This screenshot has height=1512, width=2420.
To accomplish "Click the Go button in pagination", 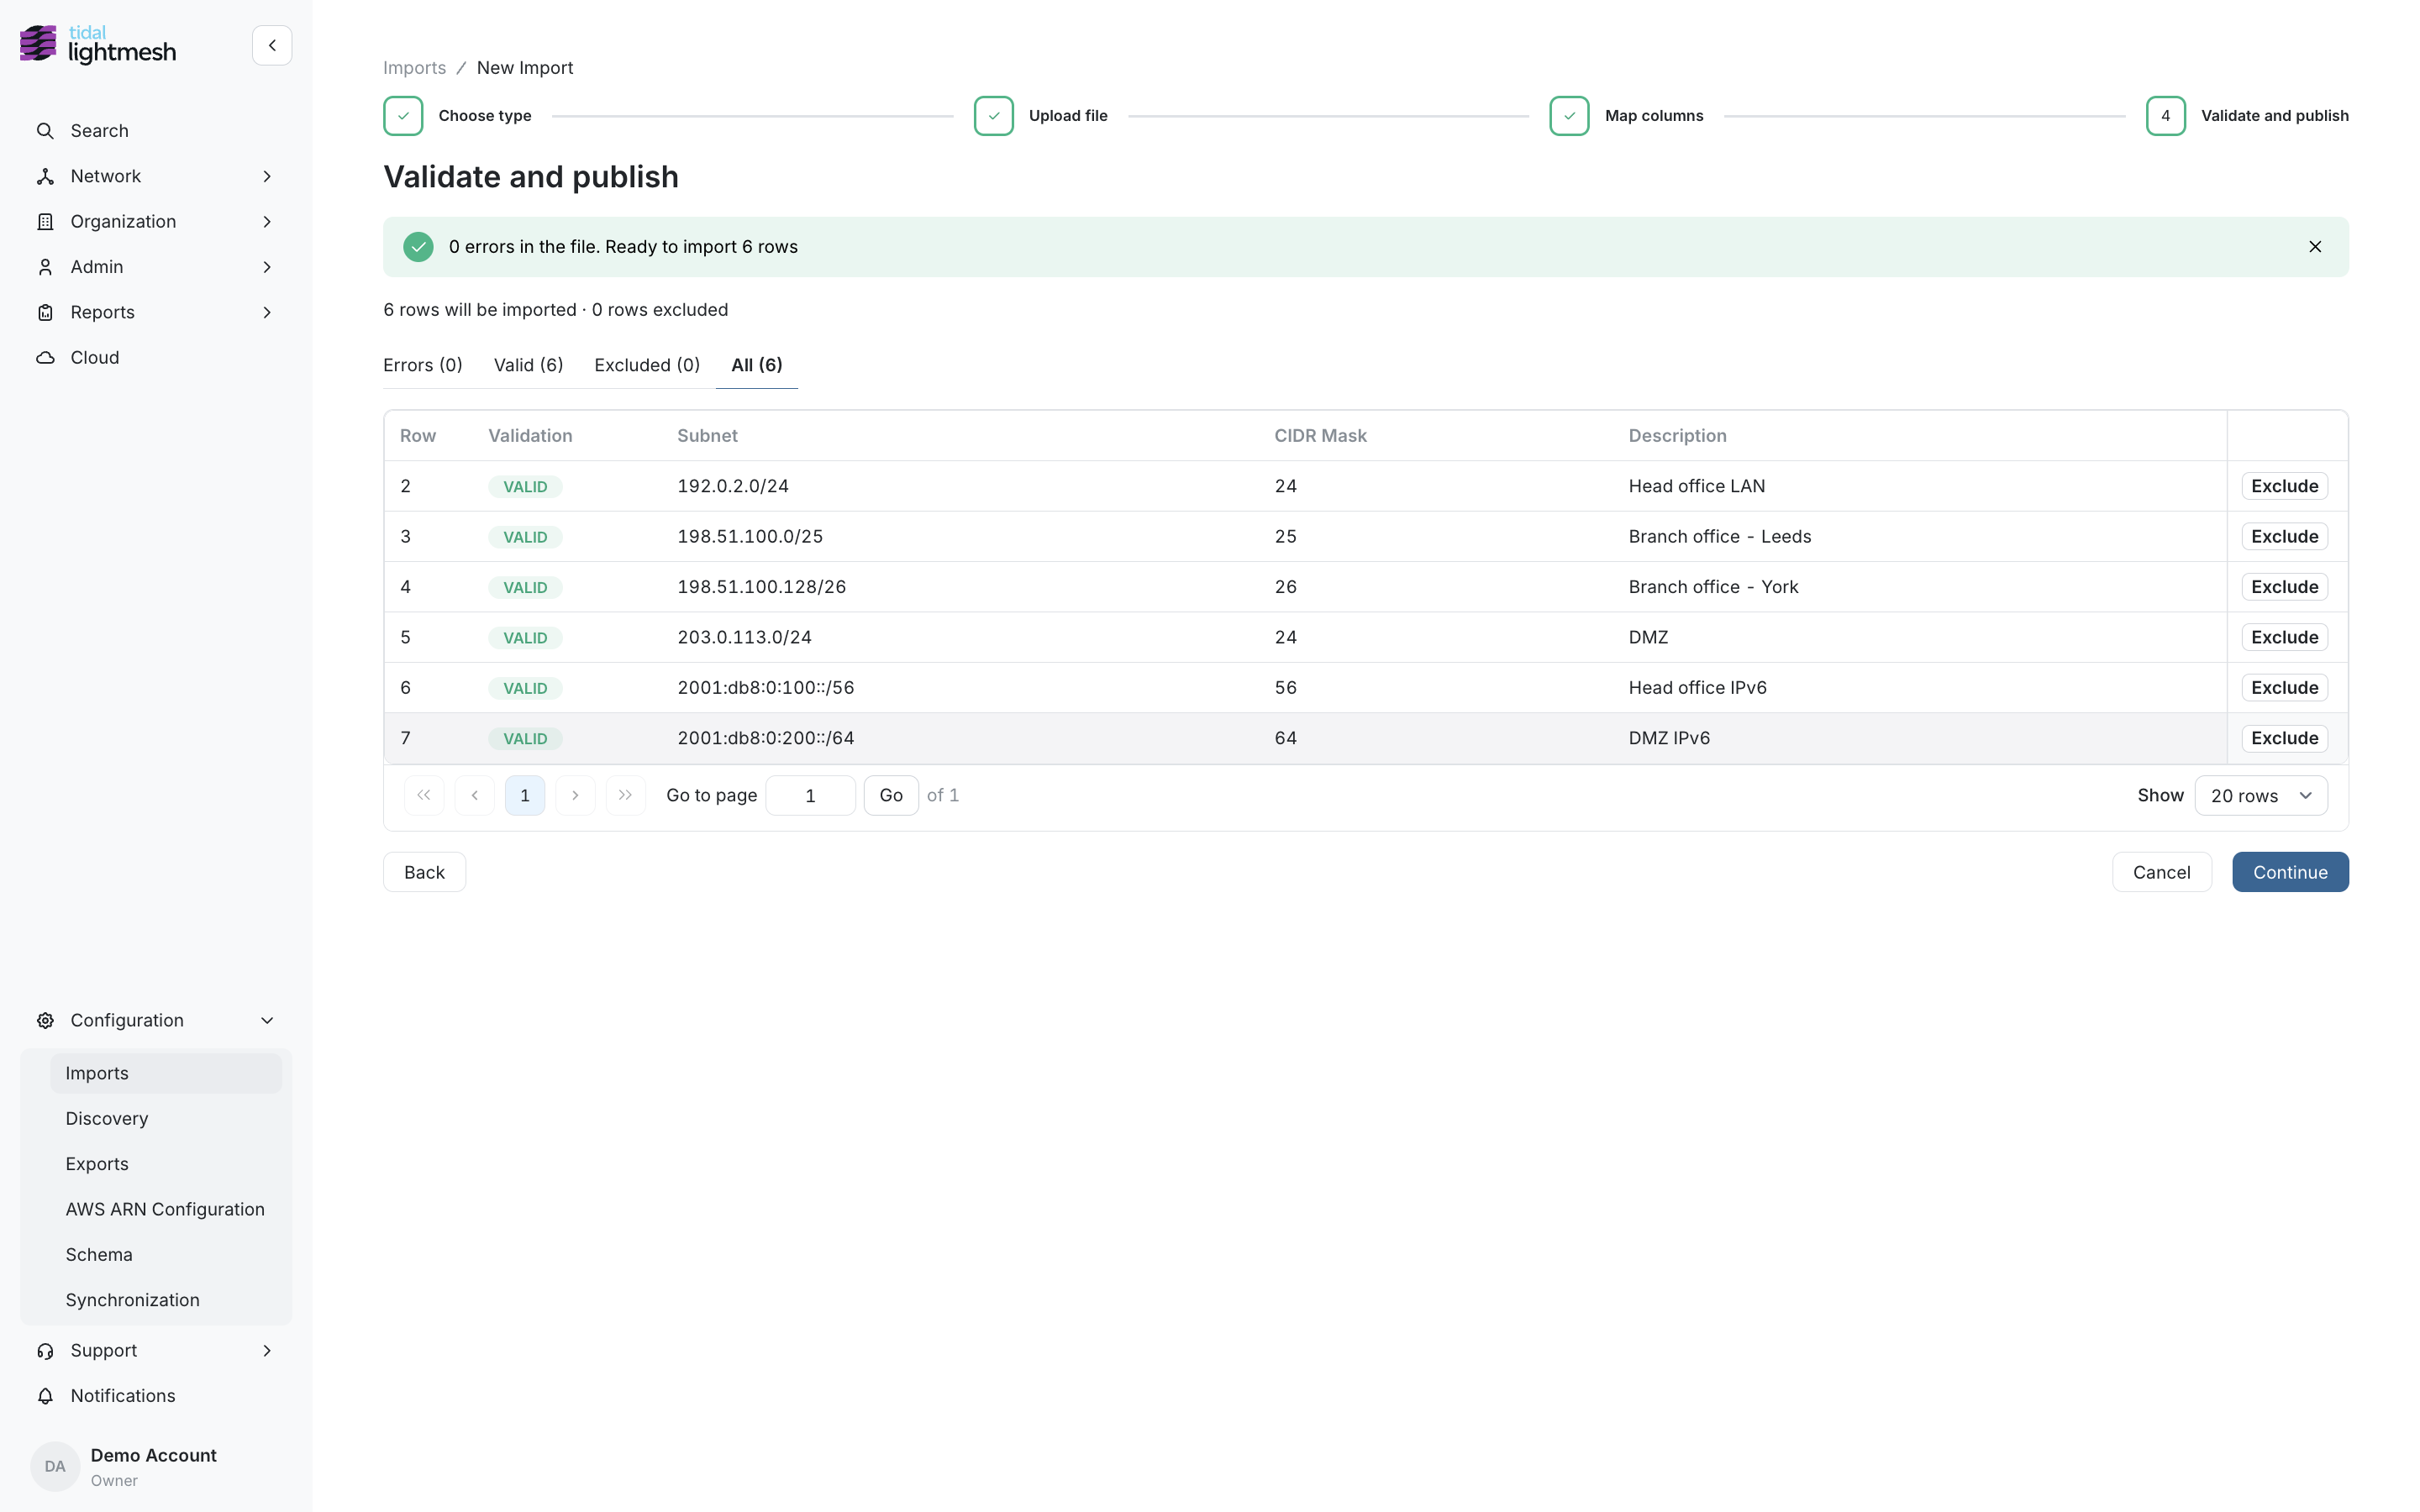I will click(891, 795).
